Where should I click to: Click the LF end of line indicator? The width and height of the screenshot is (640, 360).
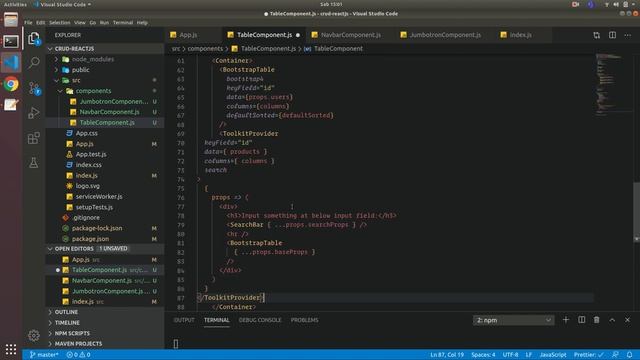pyautogui.click(x=529, y=355)
